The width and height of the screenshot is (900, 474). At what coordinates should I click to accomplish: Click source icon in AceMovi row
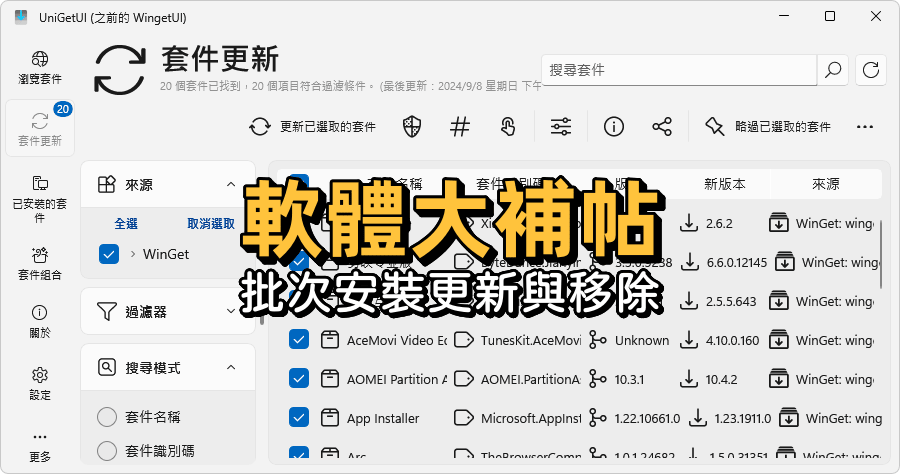pos(778,340)
